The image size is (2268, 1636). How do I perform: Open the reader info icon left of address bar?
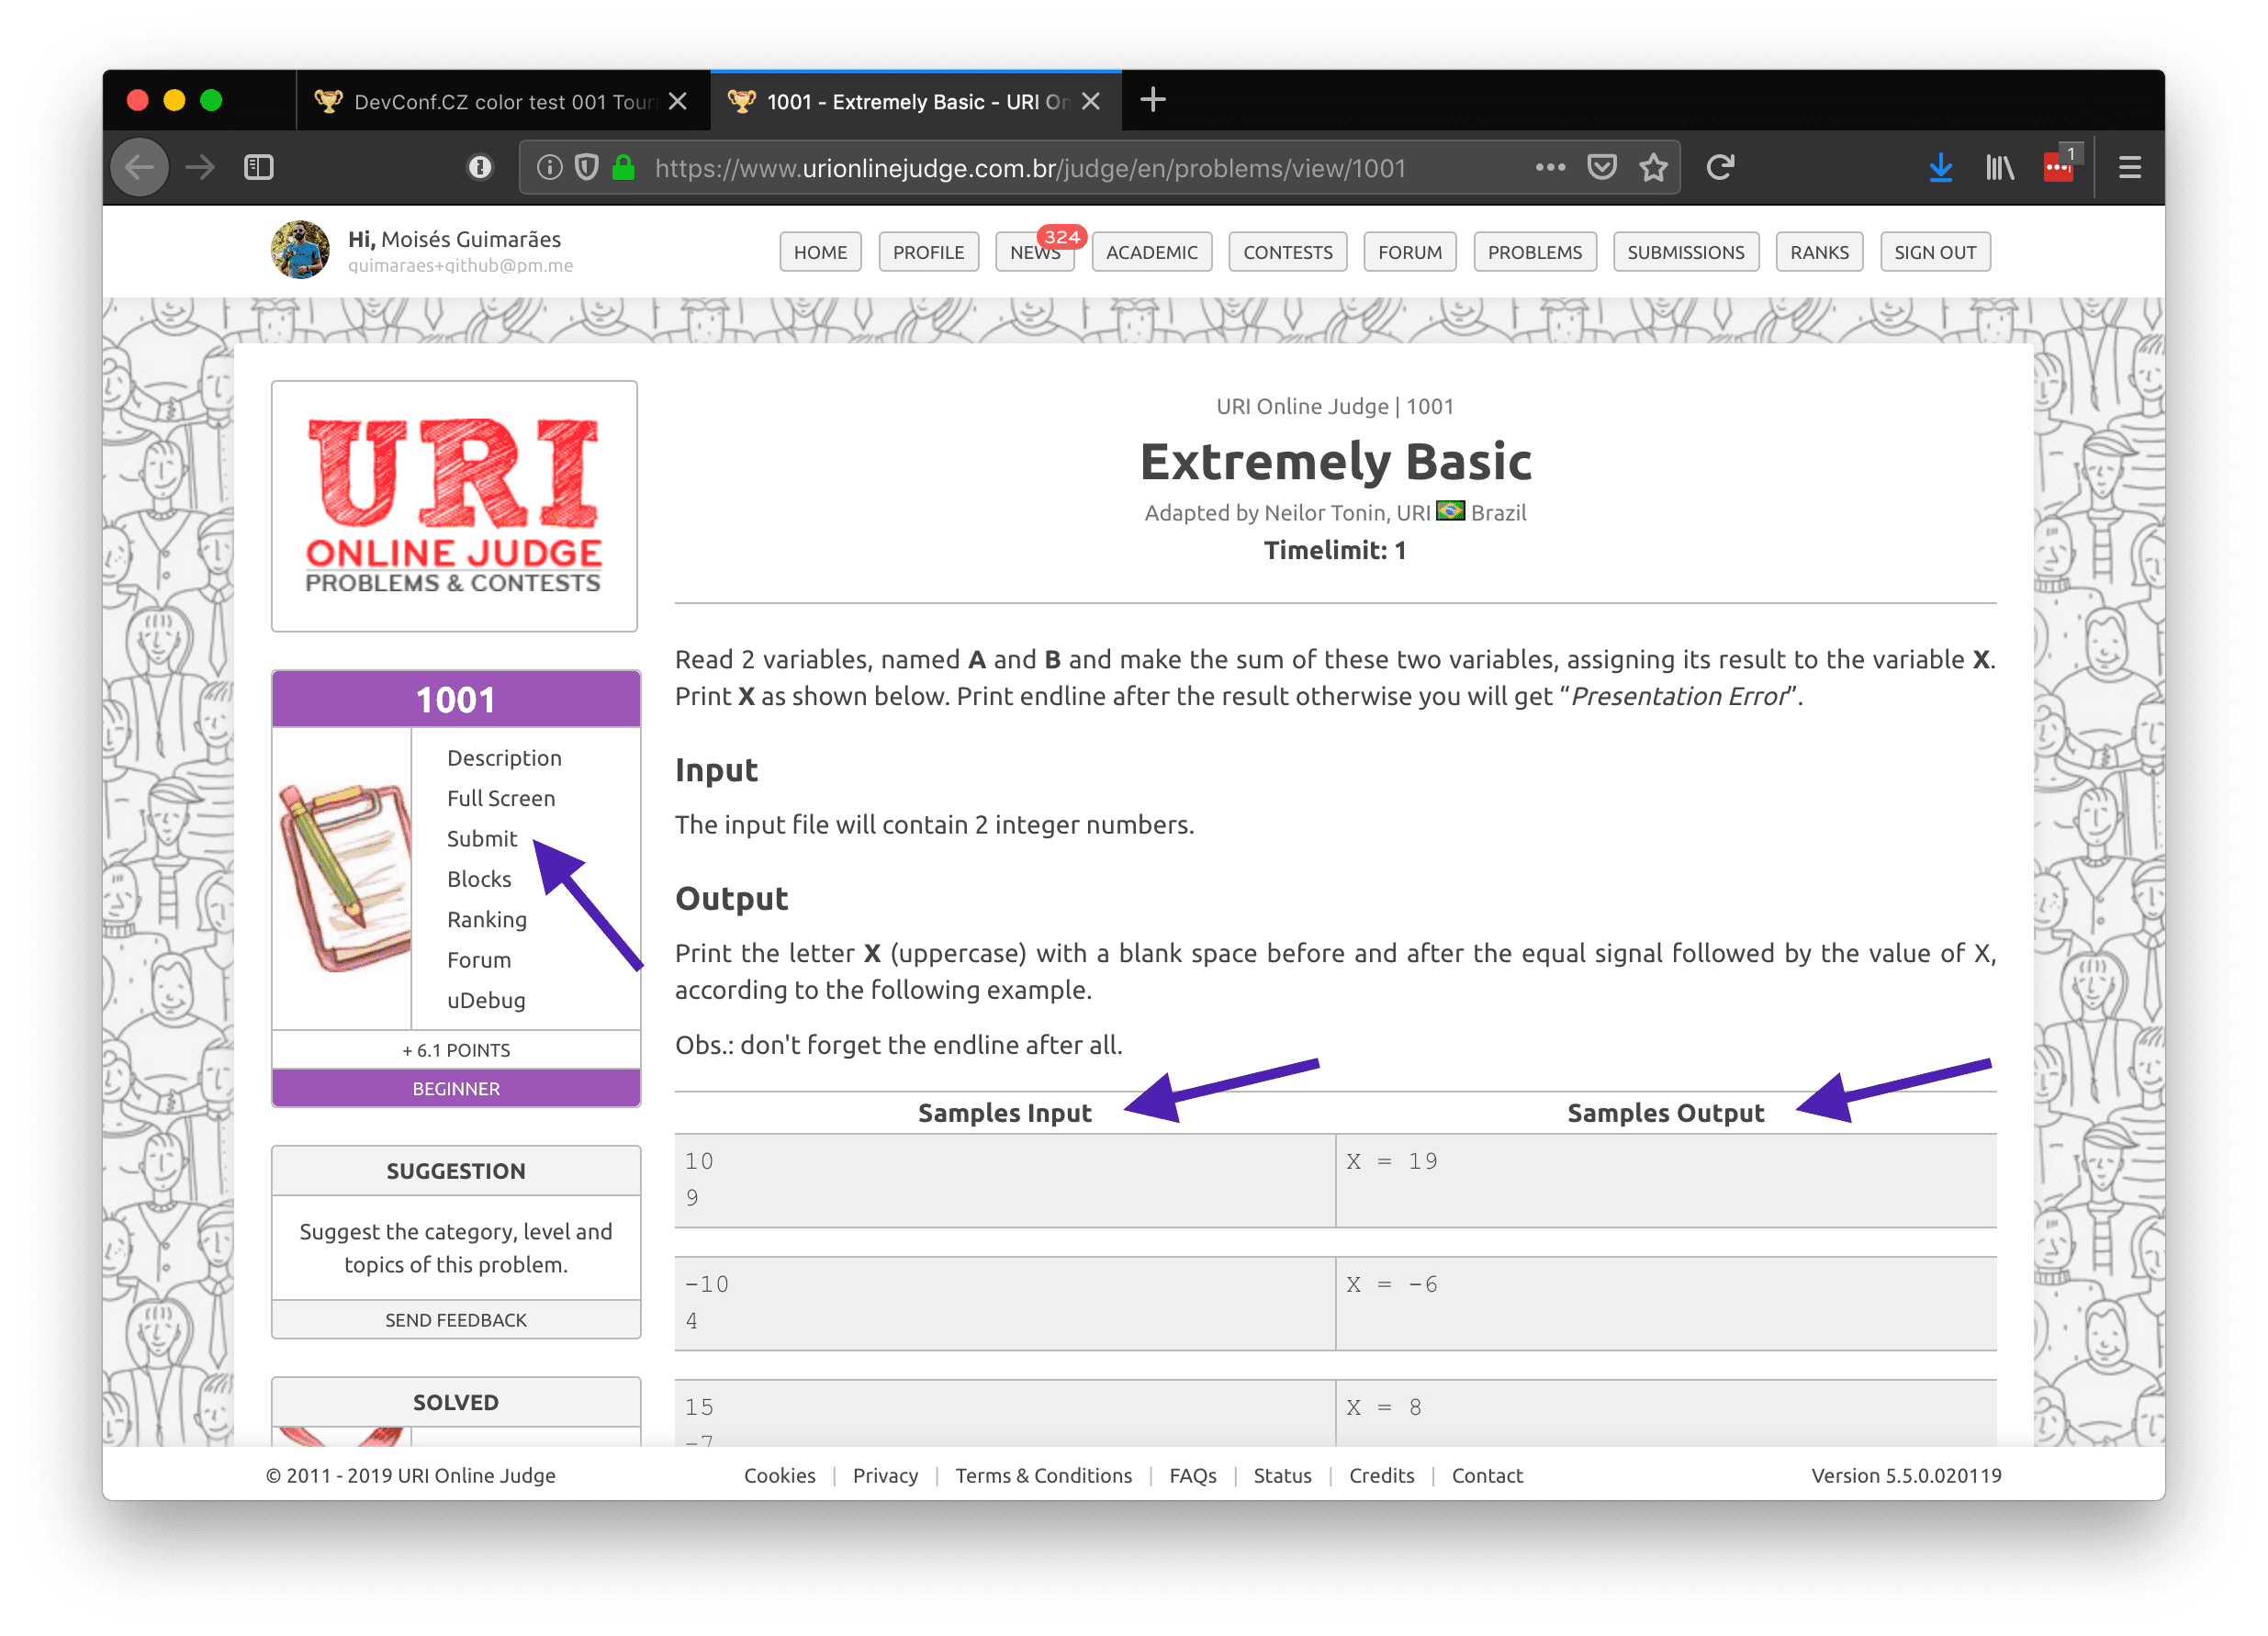pos(480,167)
